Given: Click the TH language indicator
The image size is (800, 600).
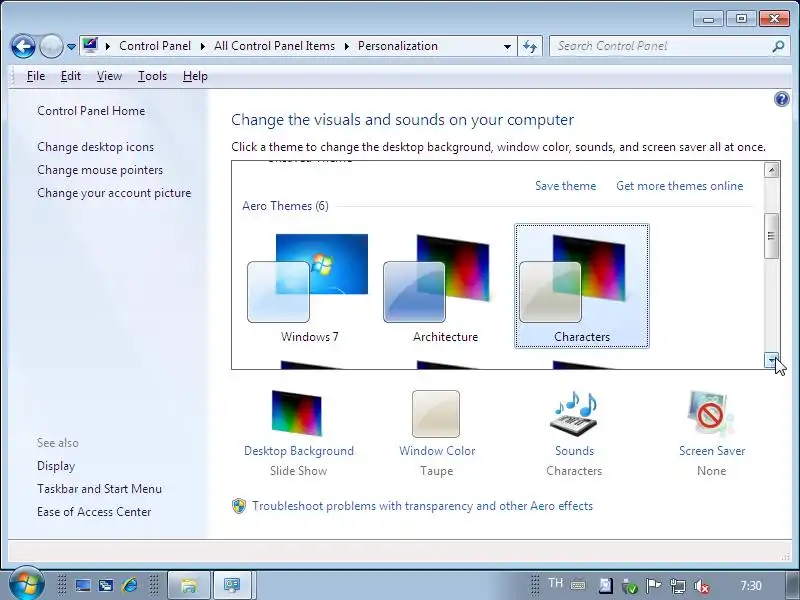Looking at the screenshot, I should (555, 583).
